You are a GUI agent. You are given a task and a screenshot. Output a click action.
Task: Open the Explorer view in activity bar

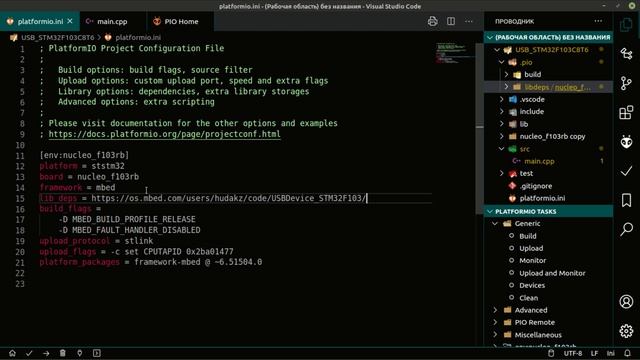626,25
